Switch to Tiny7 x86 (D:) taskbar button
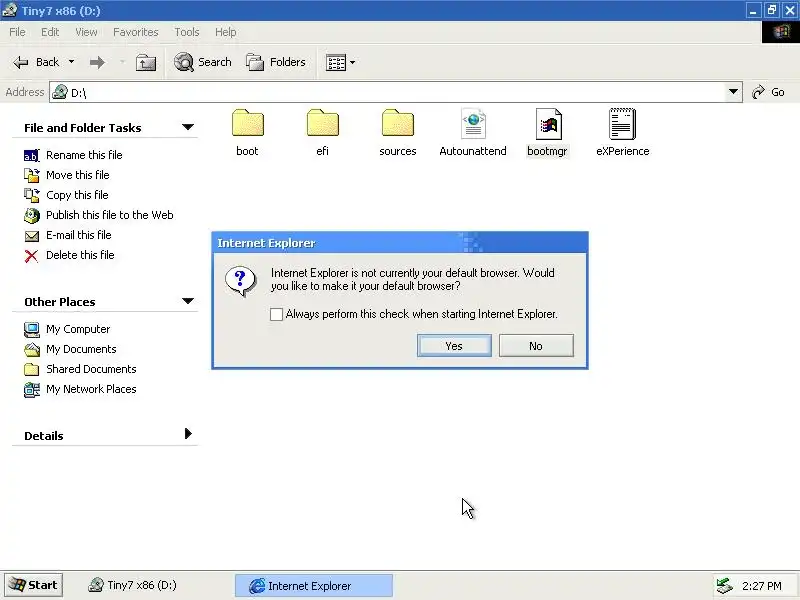This screenshot has height=600, width=800. click(x=133, y=585)
